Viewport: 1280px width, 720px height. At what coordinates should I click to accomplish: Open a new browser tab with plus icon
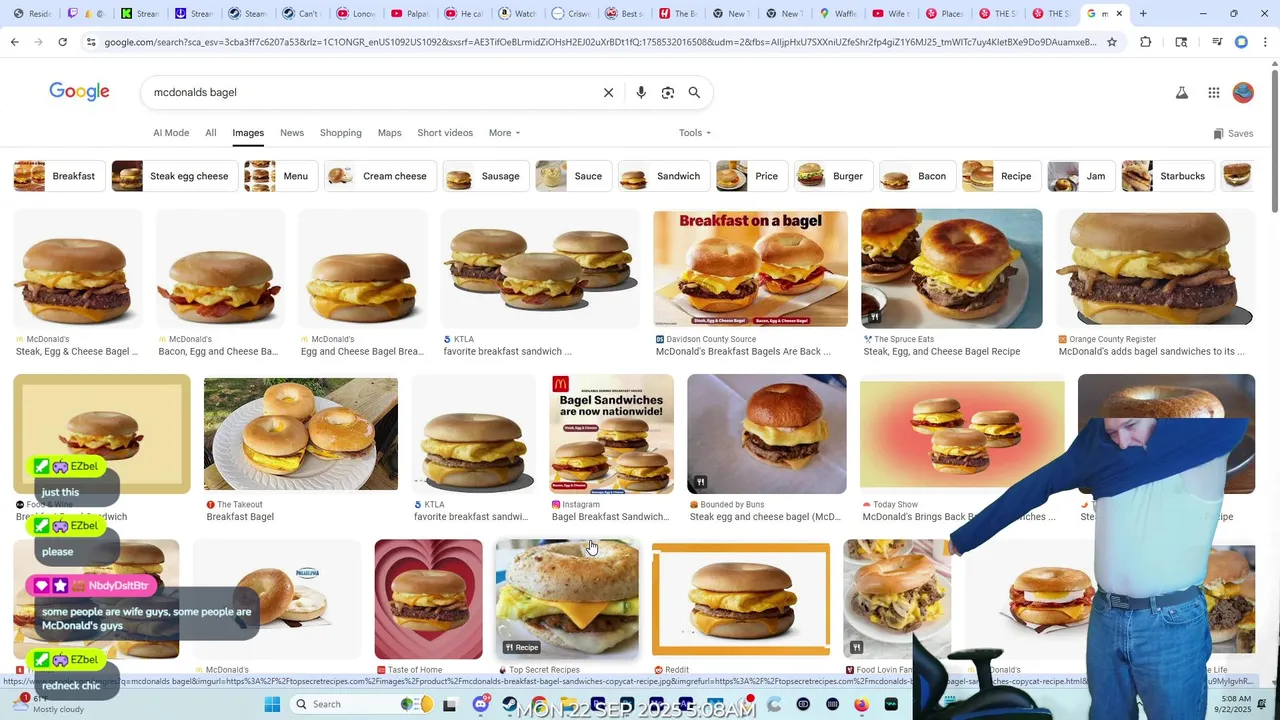tap(1143, 14)
